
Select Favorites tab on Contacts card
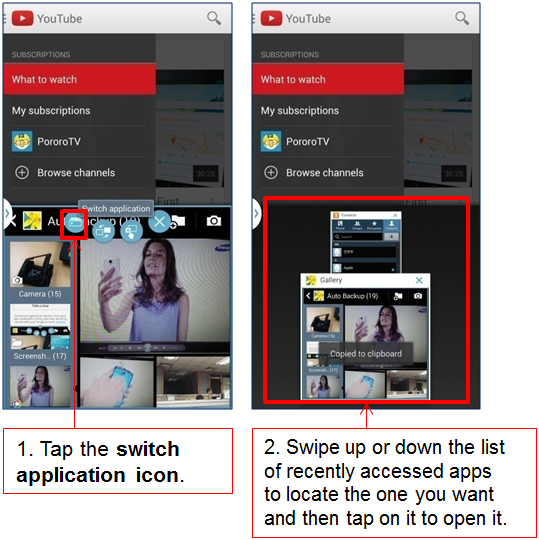[x=374, y=226]
